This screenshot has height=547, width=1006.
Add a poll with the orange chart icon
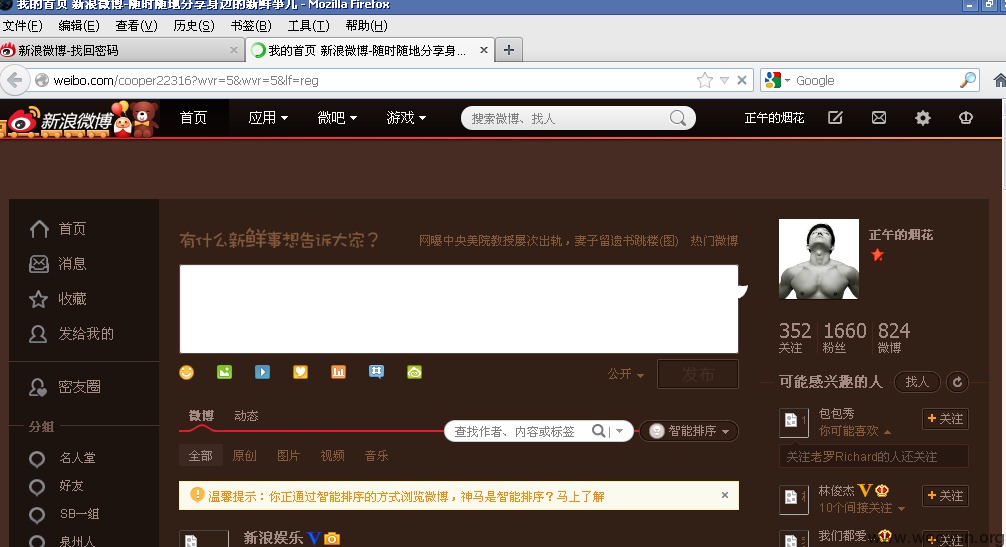click(x=338, y=372)
